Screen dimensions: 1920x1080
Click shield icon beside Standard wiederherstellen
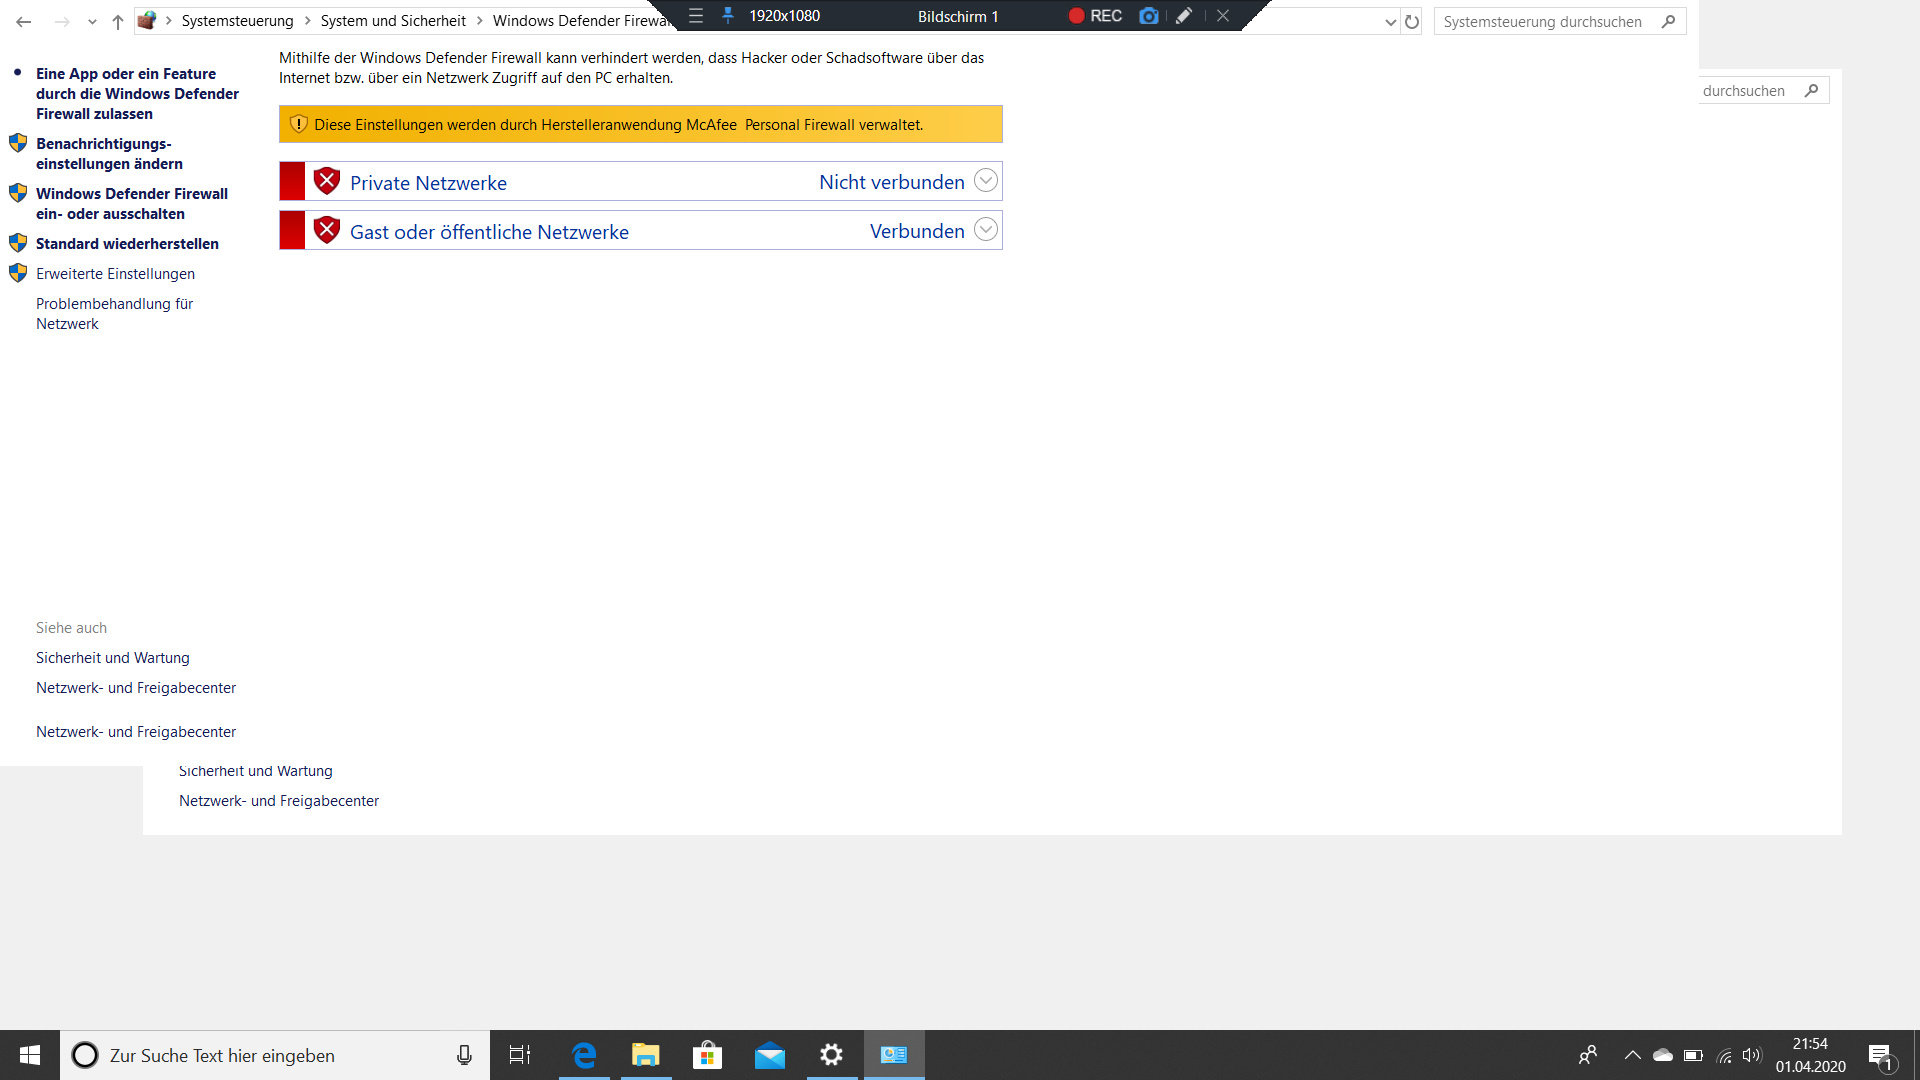18,243
